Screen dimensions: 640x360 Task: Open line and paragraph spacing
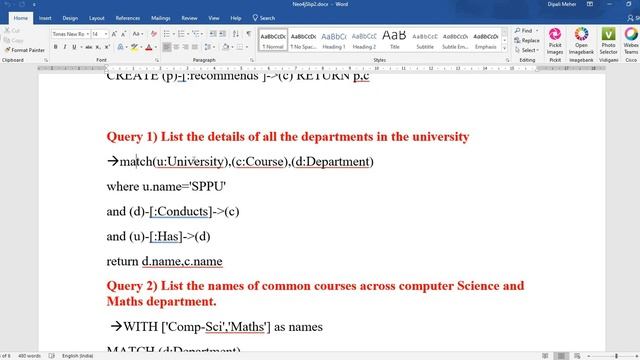[209, 47]
